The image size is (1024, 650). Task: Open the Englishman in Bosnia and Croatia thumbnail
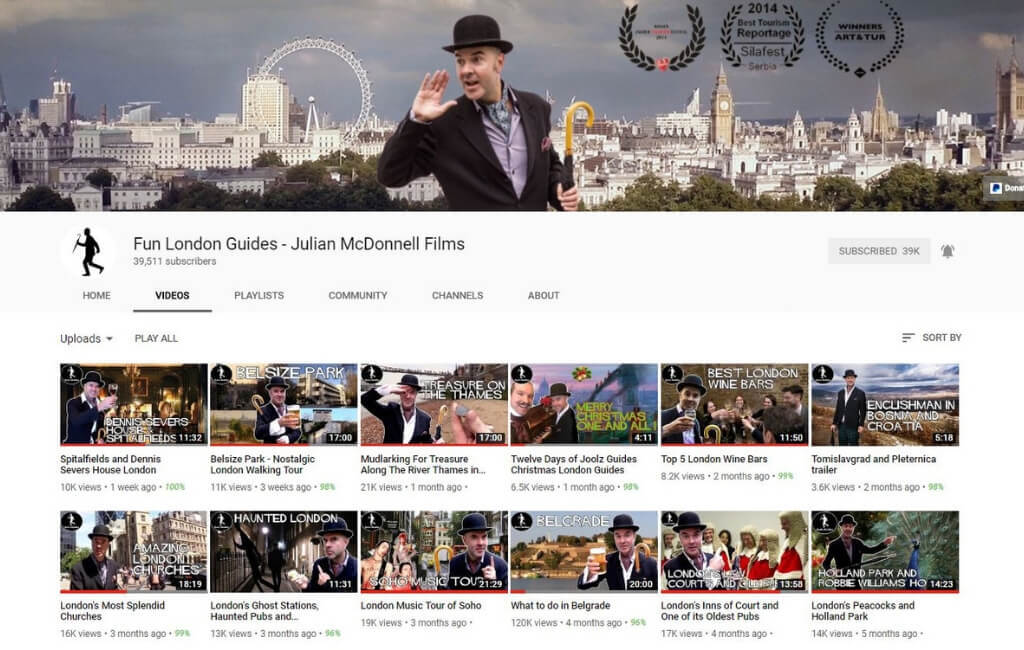(x=885, y=404)
